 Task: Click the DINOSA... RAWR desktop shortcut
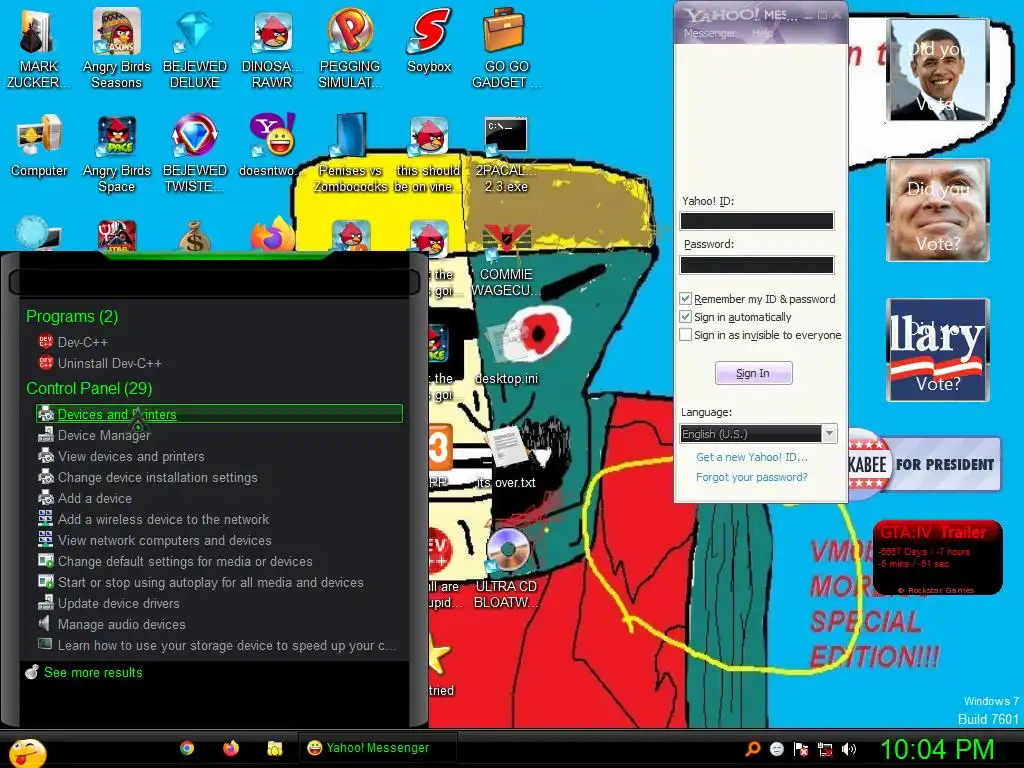click(272, 49)
